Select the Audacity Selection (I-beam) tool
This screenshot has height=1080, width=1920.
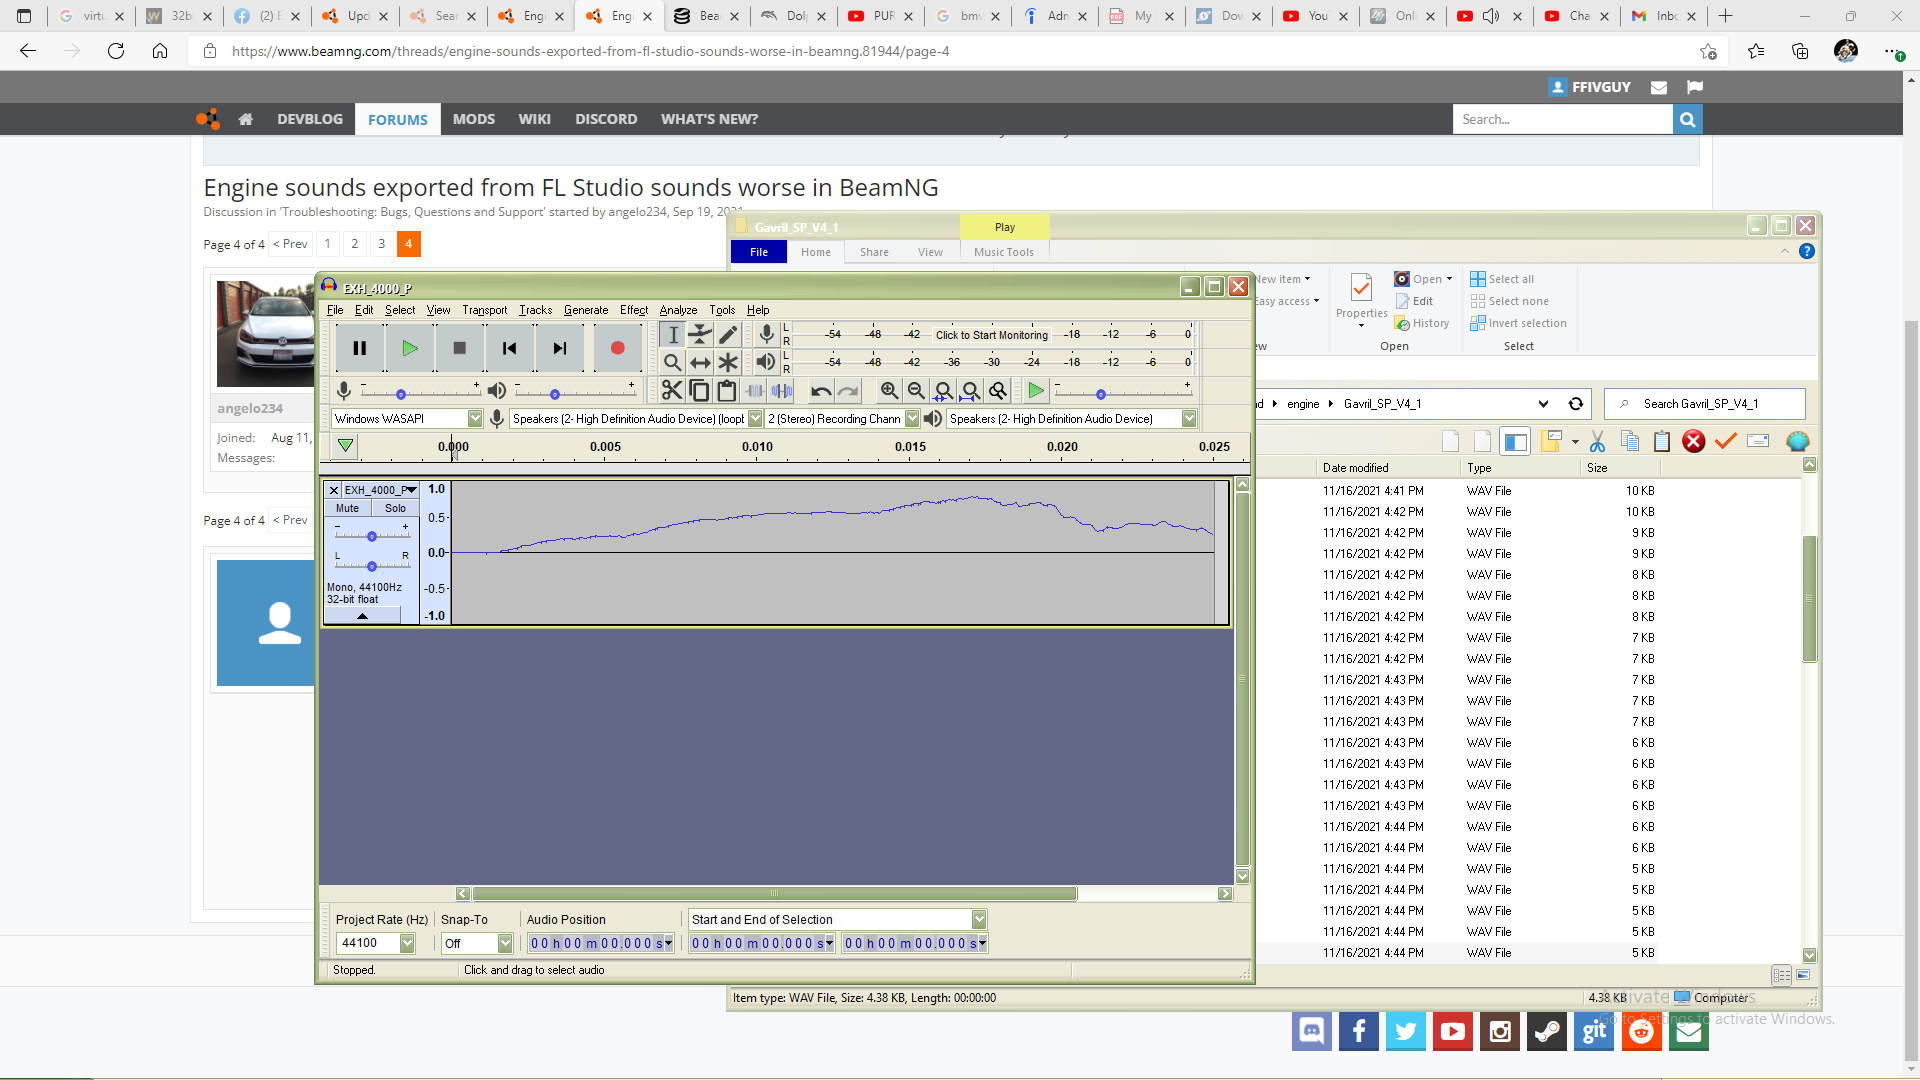point(673,335)
